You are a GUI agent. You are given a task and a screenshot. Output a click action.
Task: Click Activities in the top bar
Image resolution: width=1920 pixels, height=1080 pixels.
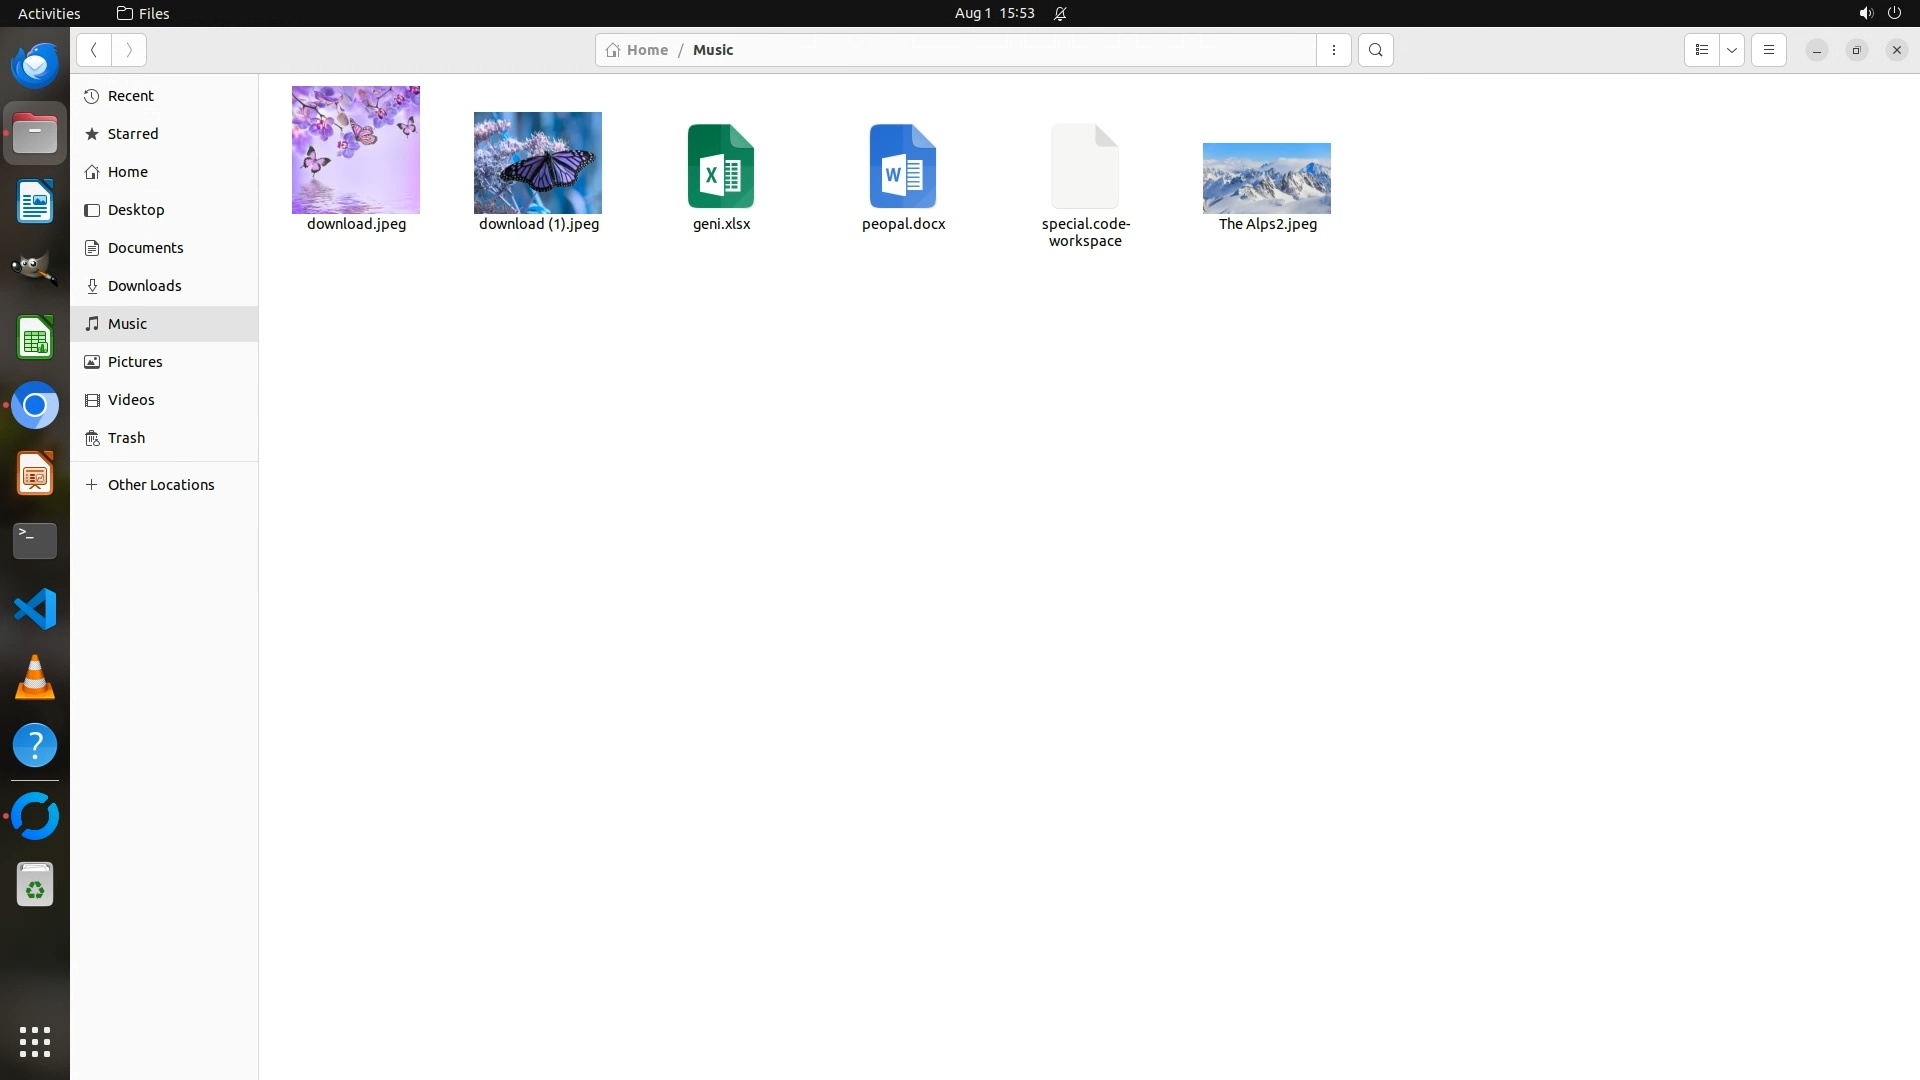tap(49, 13)
